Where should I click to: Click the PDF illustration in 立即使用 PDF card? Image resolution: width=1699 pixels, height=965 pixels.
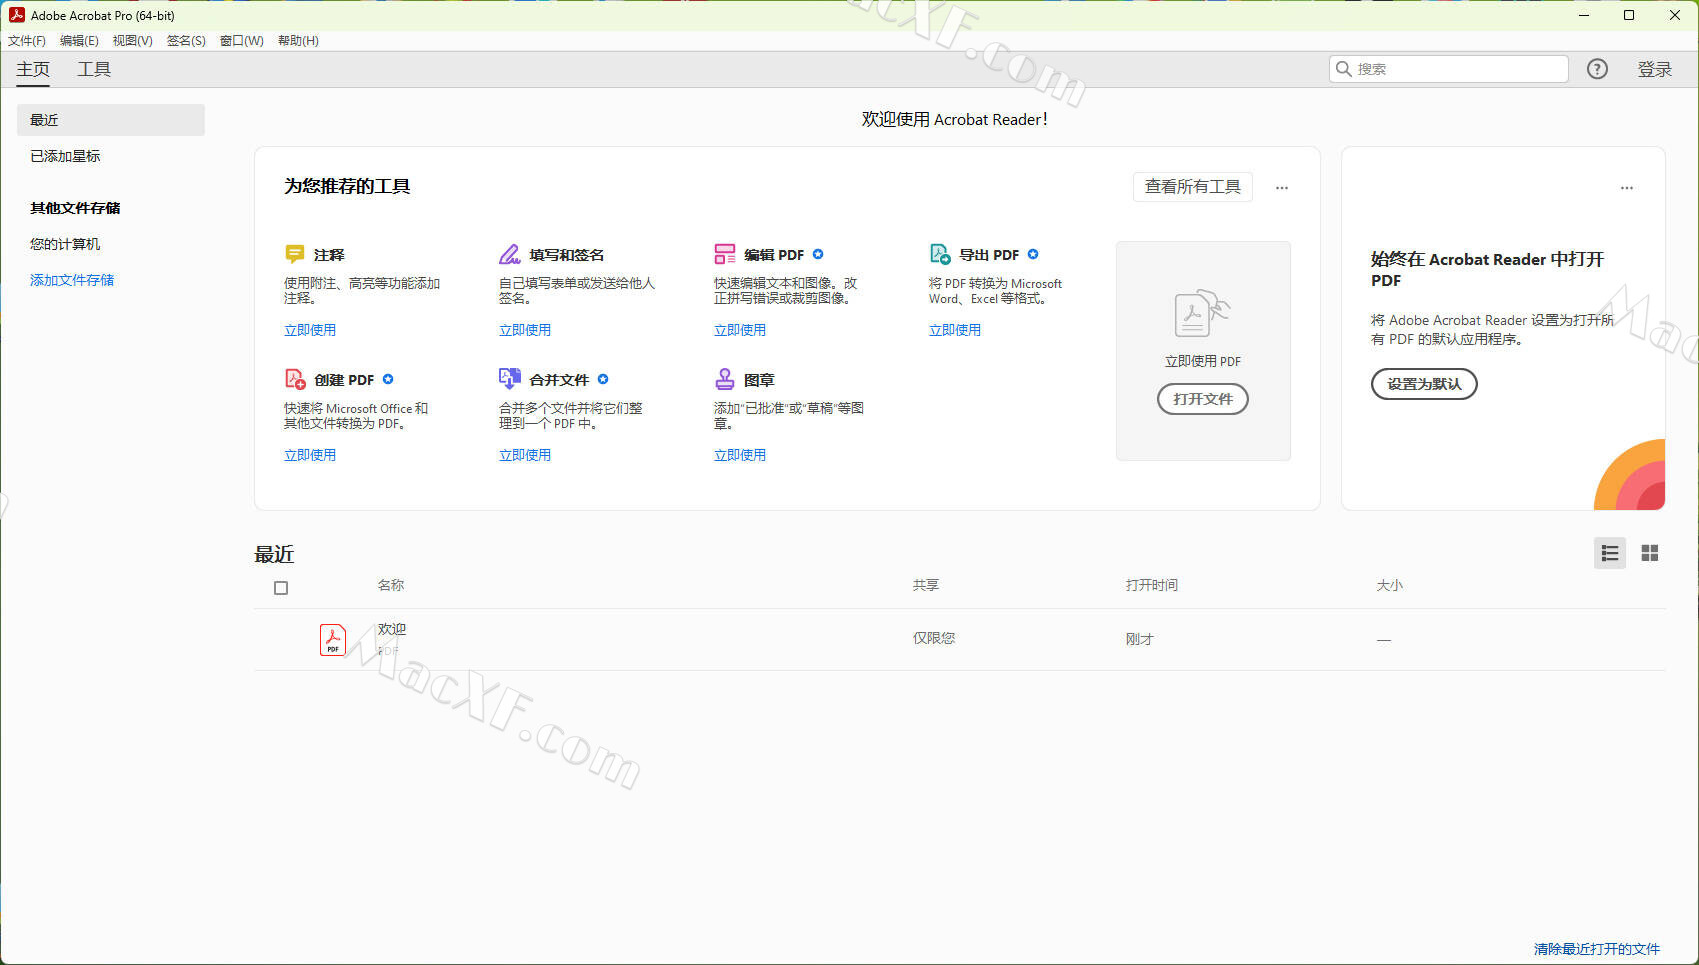point(1202,314)
